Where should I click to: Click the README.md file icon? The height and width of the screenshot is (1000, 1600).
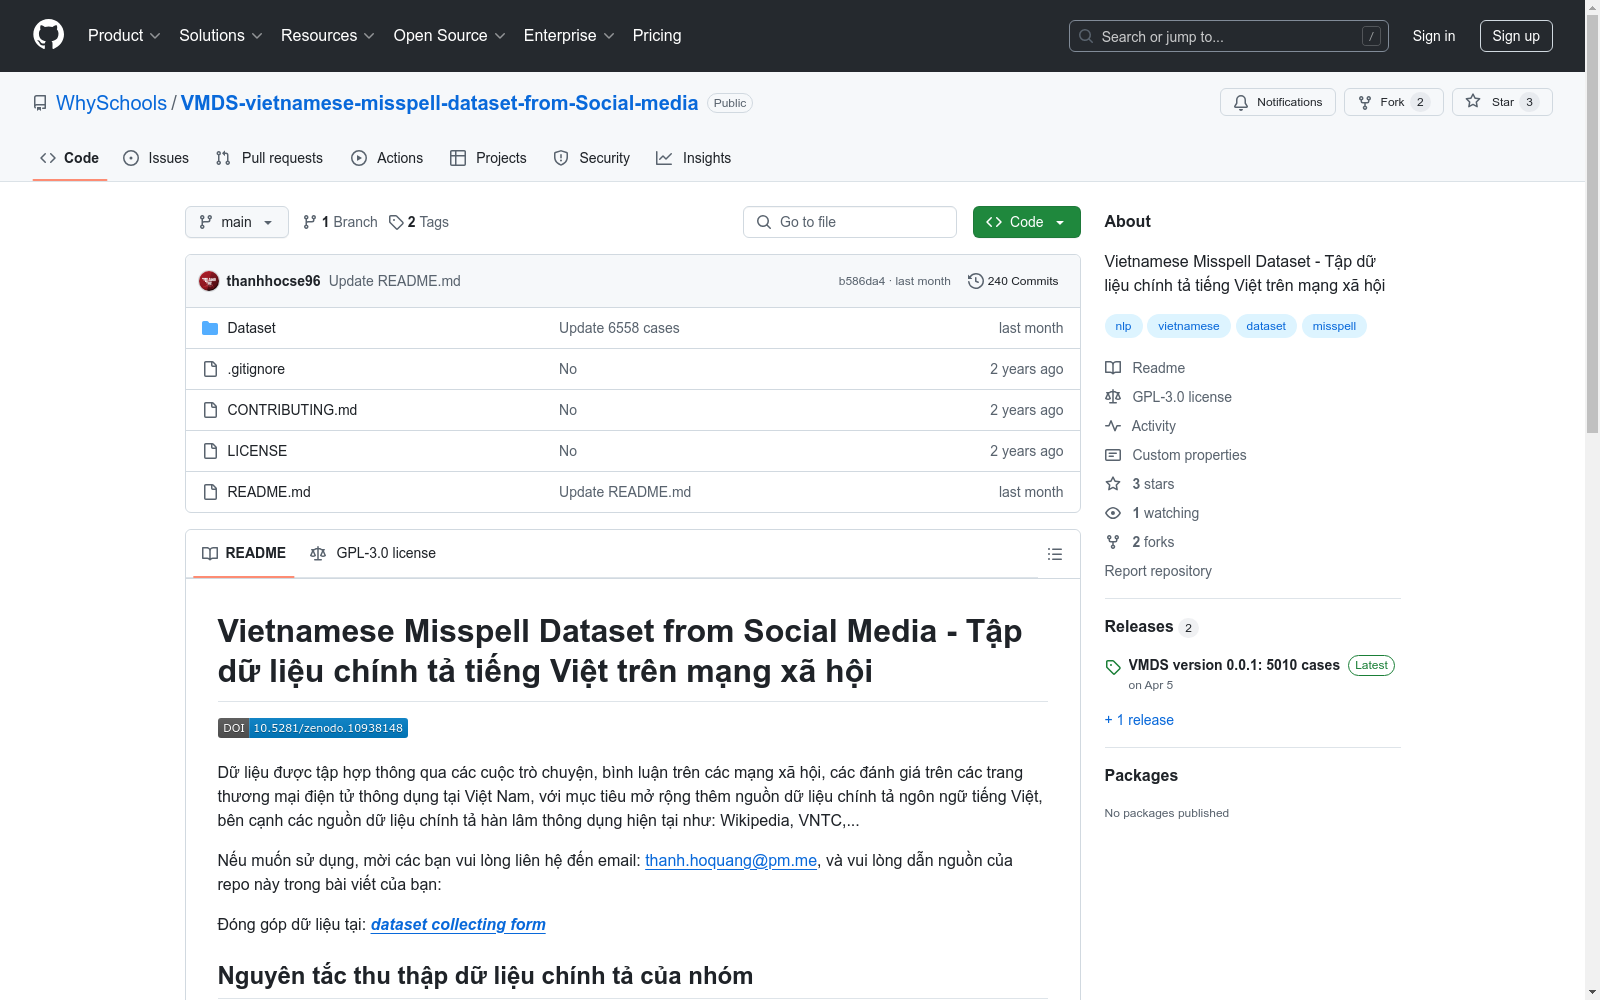coord(210,492)
